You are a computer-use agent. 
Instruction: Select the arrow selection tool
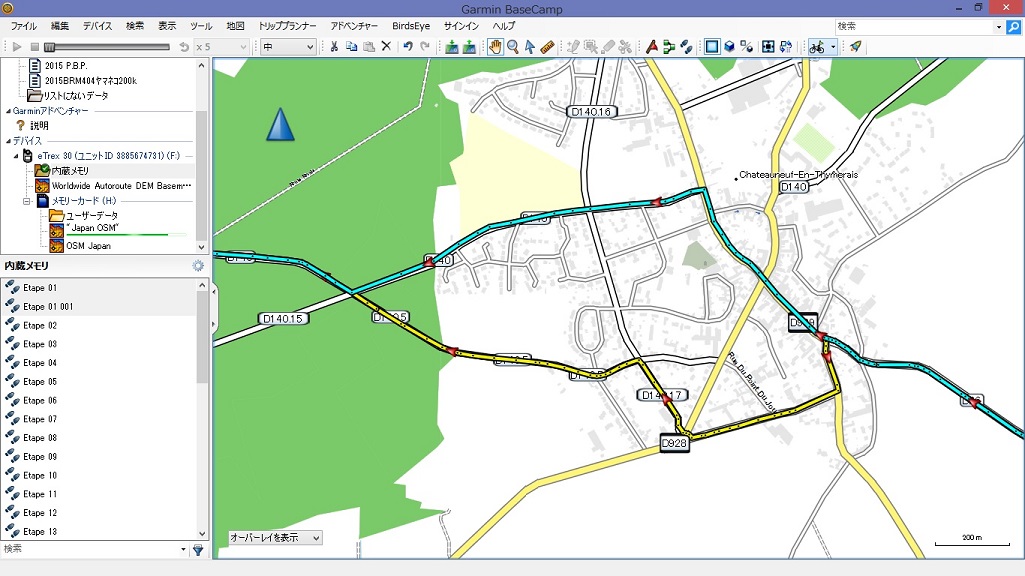[x=529, y=46]
